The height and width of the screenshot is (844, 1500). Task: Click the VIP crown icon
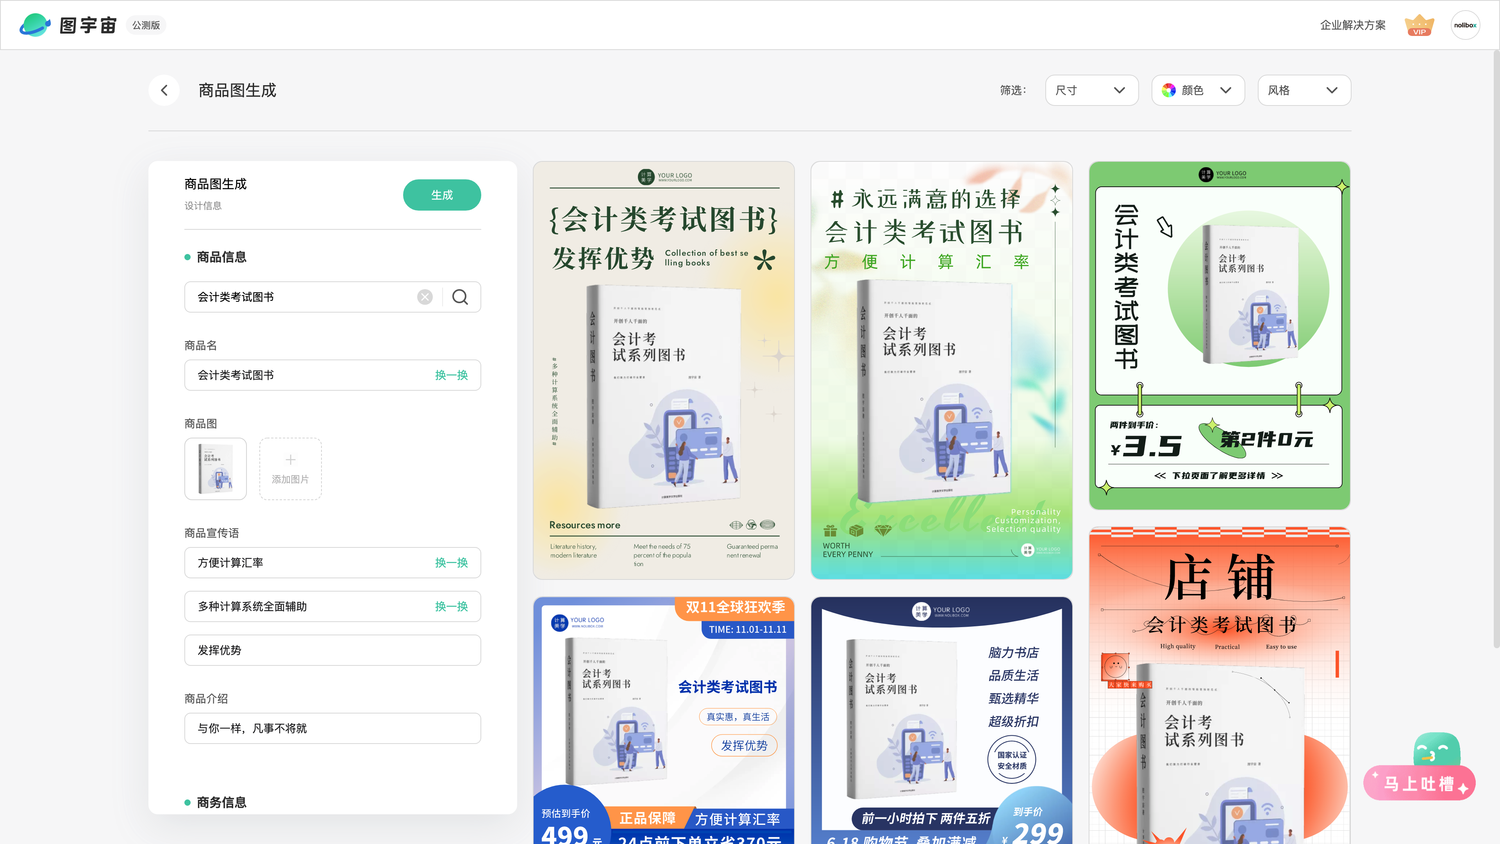[x=1419, y=25]
